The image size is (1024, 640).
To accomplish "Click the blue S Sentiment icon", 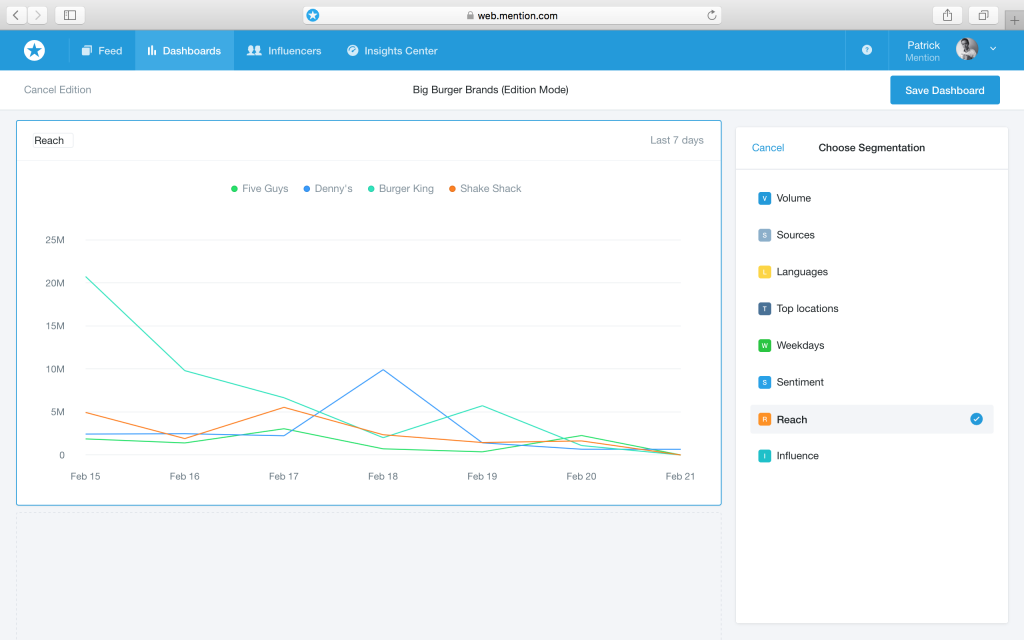I will click(x=764, y=382).
